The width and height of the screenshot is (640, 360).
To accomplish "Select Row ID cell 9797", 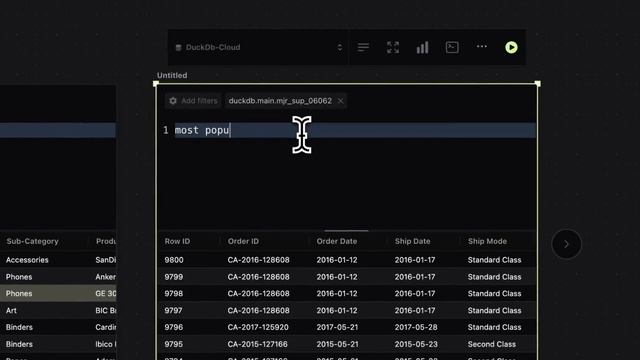I will pyautogui.click(x=173, y=311).
